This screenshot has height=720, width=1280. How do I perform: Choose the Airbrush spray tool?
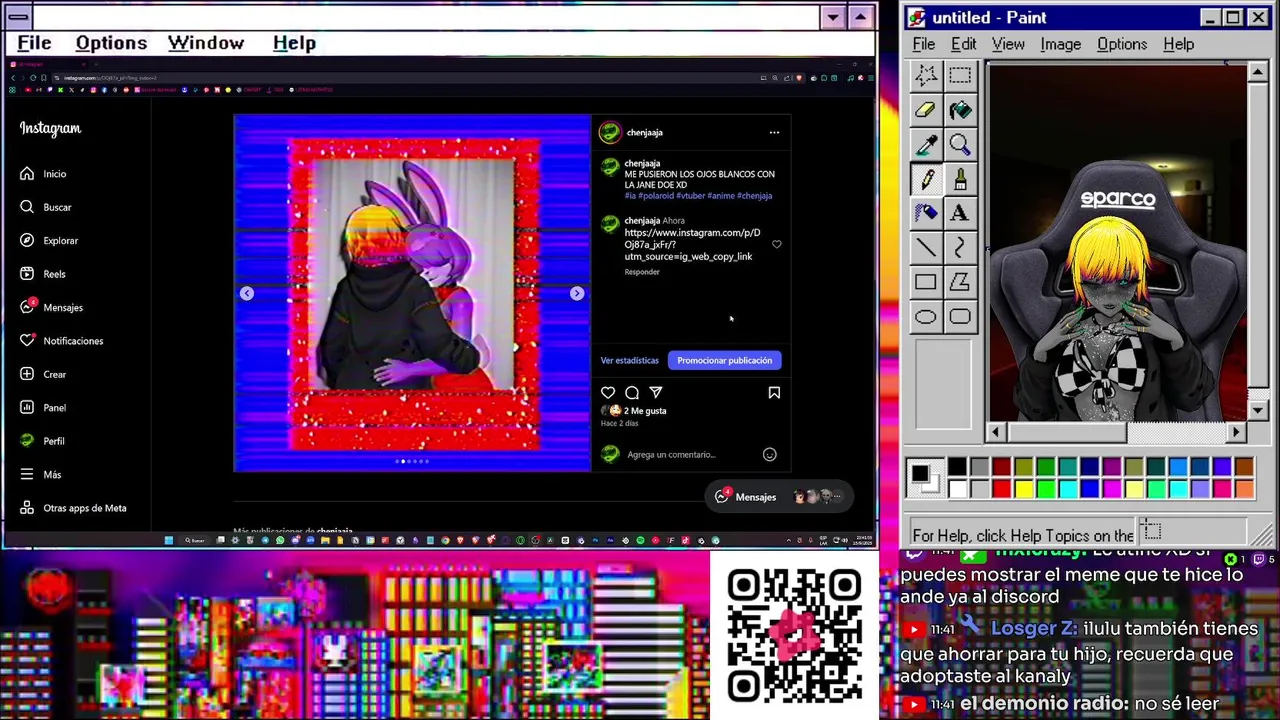coord(926,213)
